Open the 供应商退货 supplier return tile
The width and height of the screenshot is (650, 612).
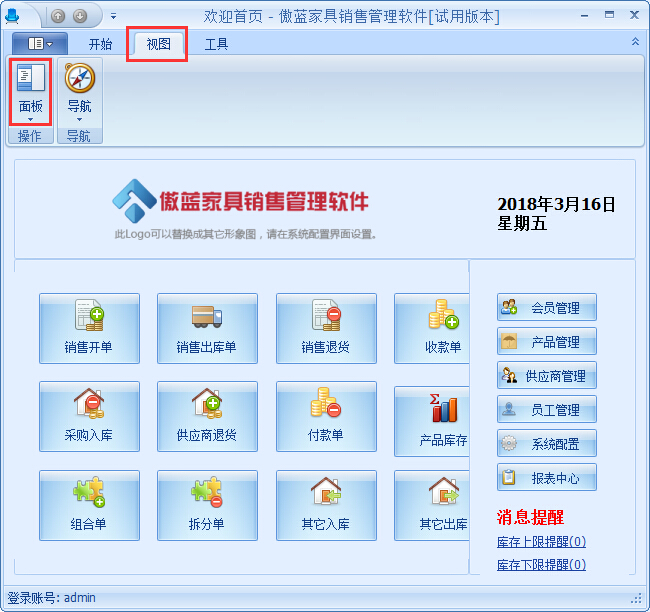pos(207,416)
